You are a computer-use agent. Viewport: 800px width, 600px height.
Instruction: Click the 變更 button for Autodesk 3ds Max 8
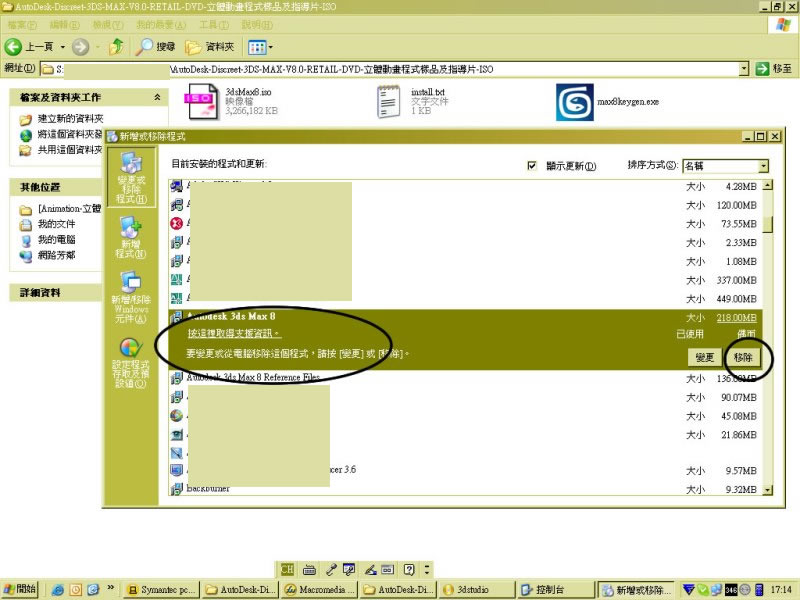click(x=705, y=358)
